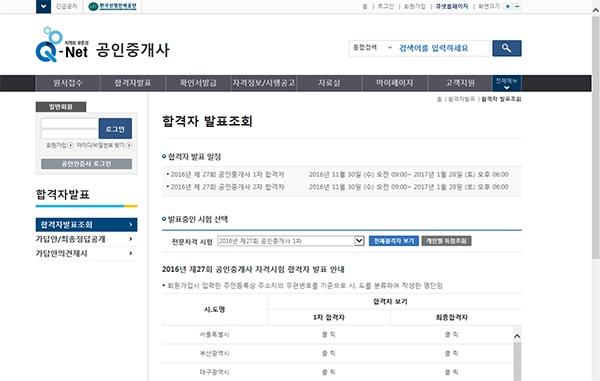Open the 확인서발급 menu
Image resolution: width=600 pixels, height=381 pixels.
[x=198, y=83]
